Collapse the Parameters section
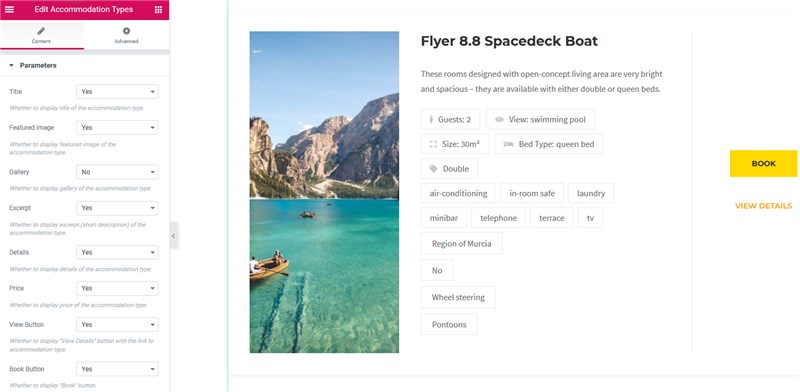This screenshot has width=800, height=392. 33,65
